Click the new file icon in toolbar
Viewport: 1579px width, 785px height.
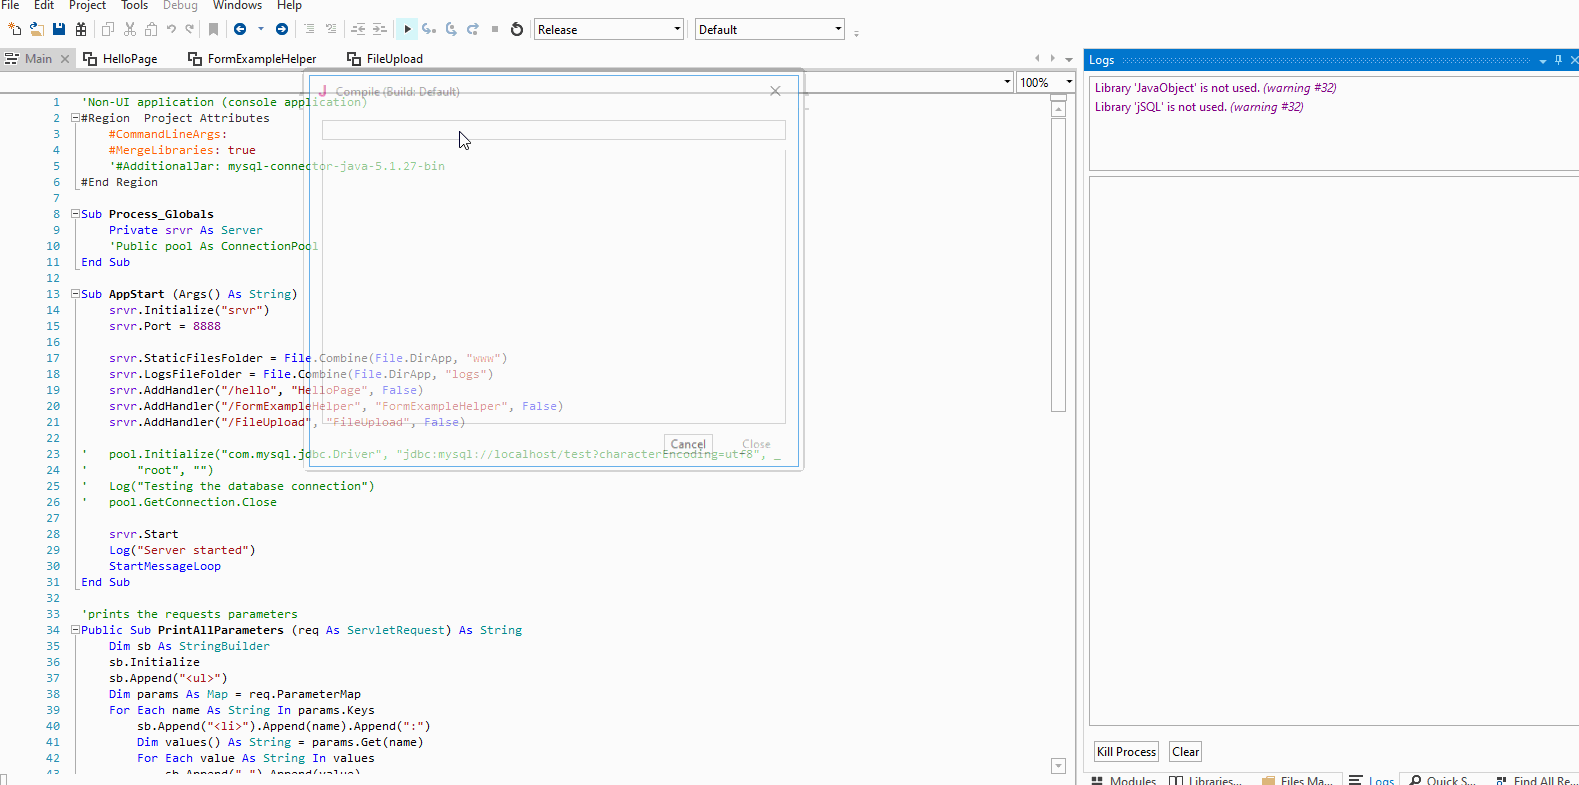tap(15, 29)
